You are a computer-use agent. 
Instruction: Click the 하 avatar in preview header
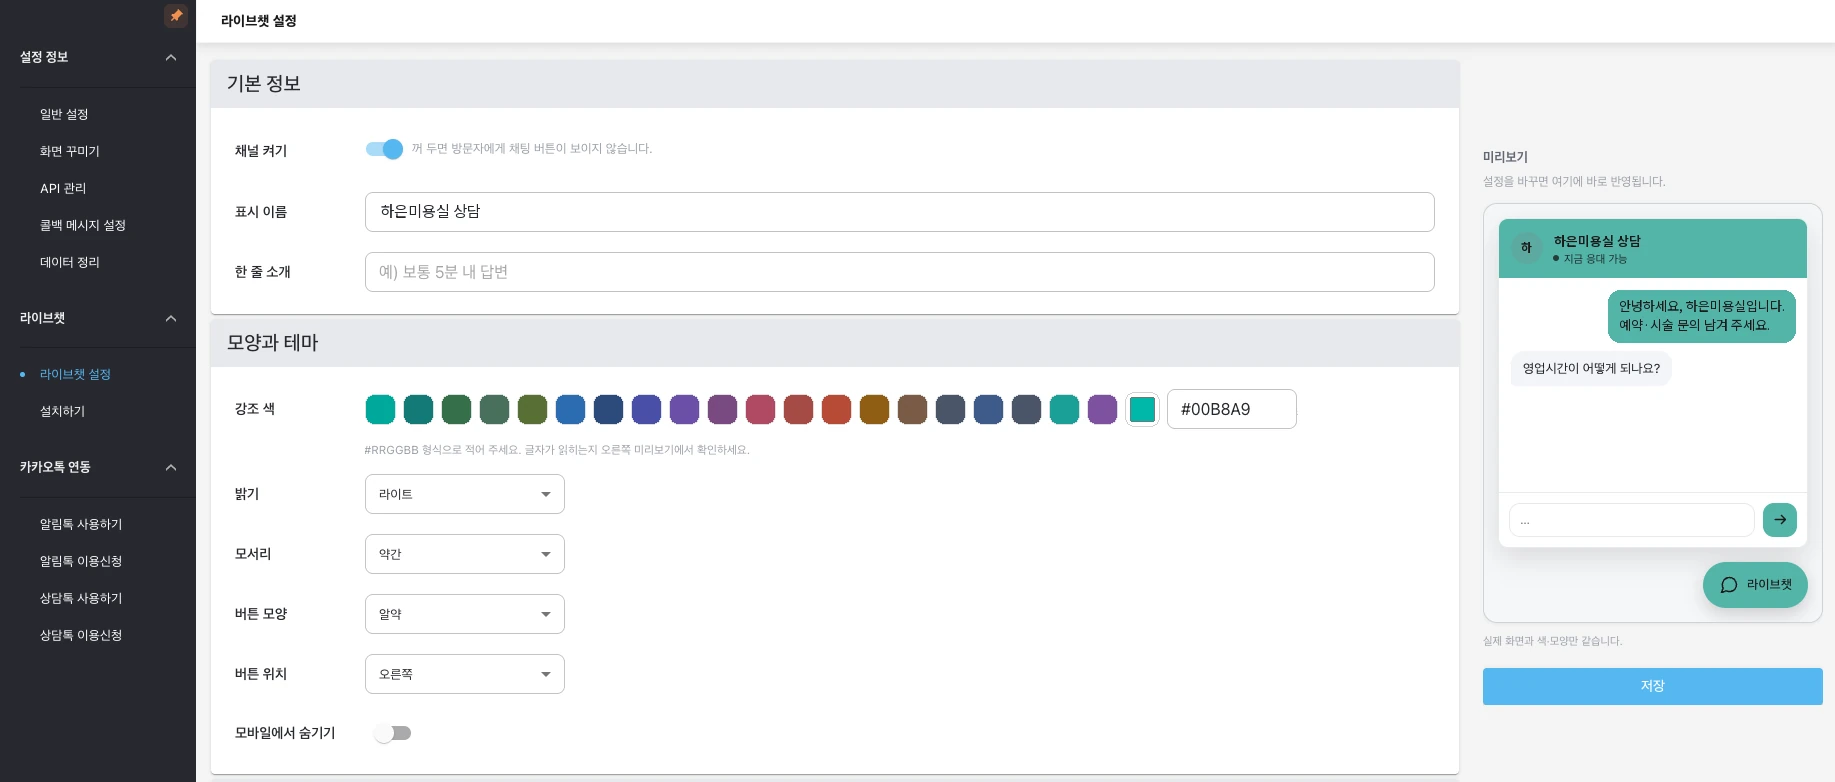click(x=1526, y=248)
